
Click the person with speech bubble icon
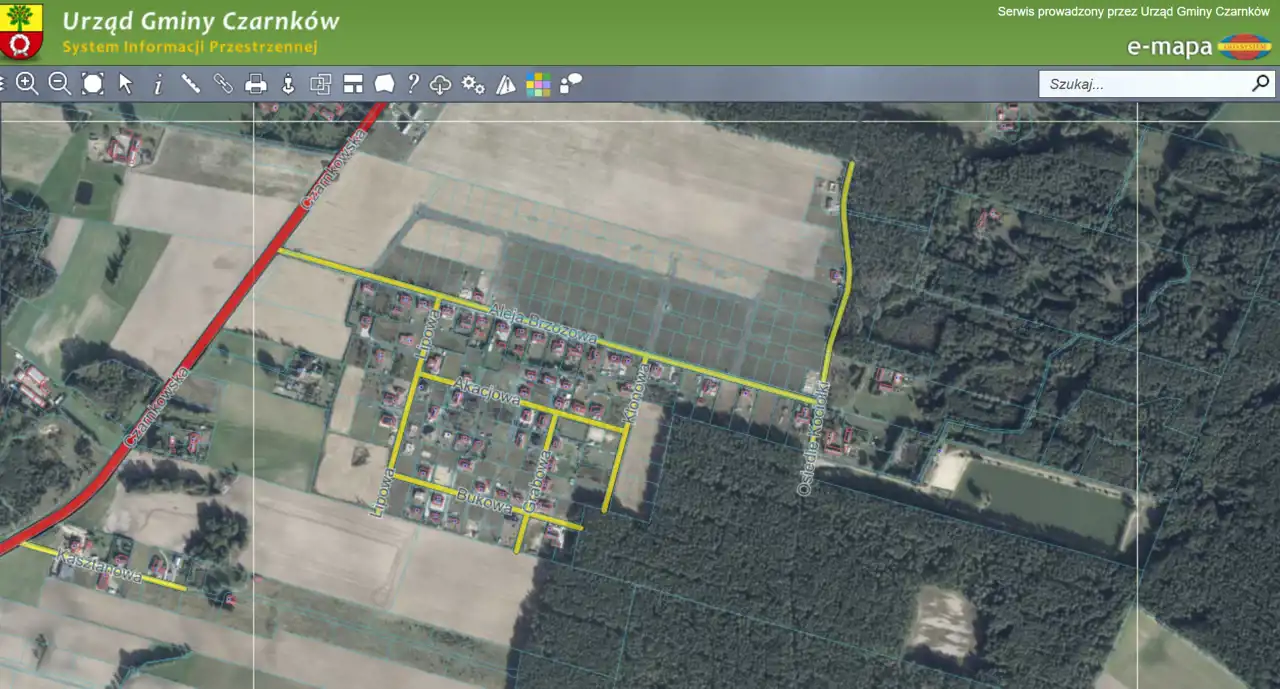point(570,84)
